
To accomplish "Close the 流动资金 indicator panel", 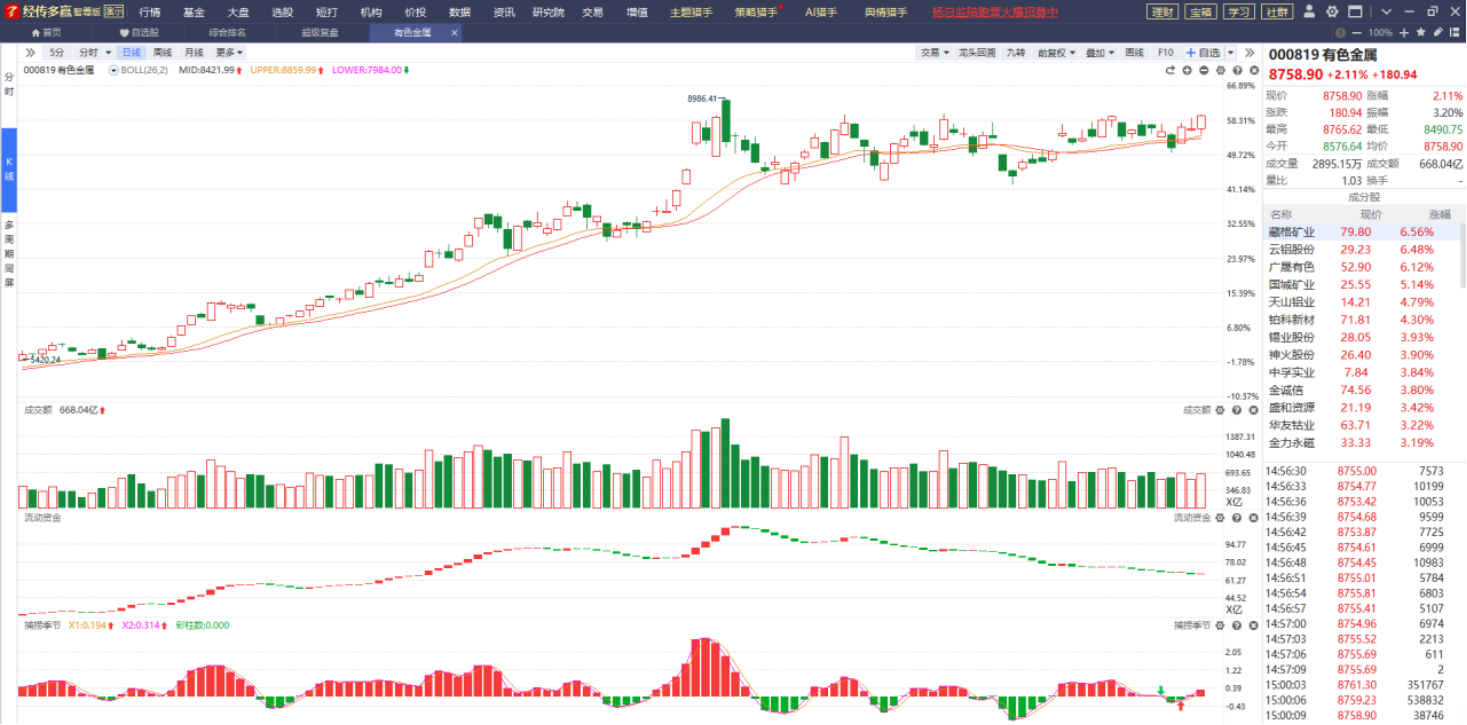I will point(1254,517).
